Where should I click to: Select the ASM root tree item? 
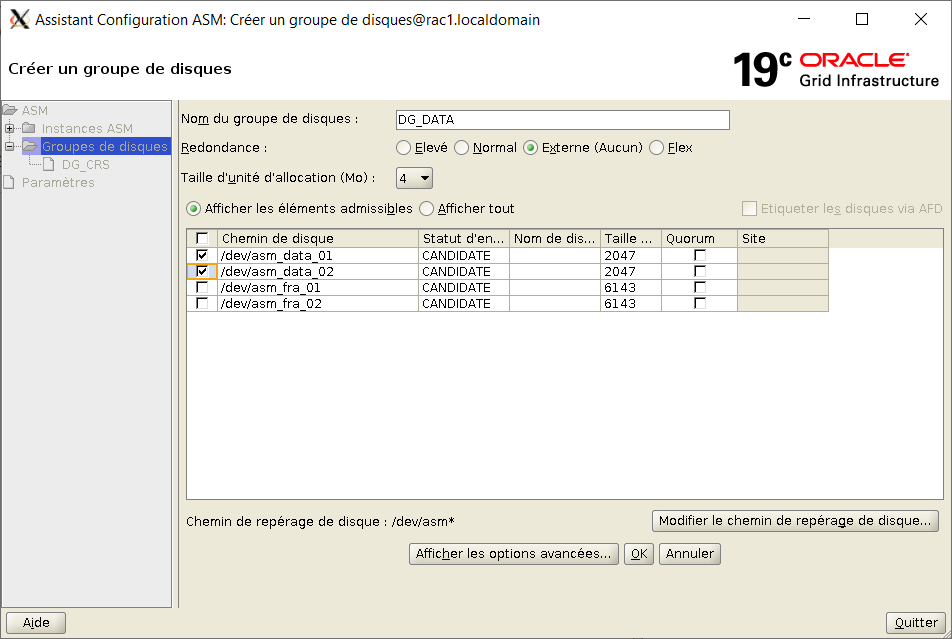[x=35, y=111]
